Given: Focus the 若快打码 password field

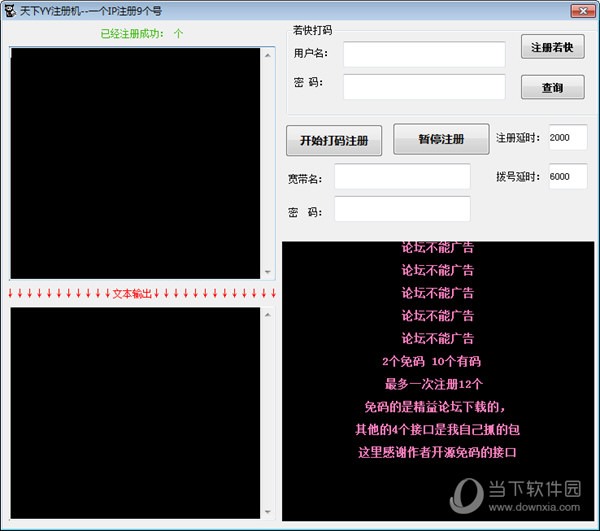Looking at the screenshot, I should click(424, 87).
